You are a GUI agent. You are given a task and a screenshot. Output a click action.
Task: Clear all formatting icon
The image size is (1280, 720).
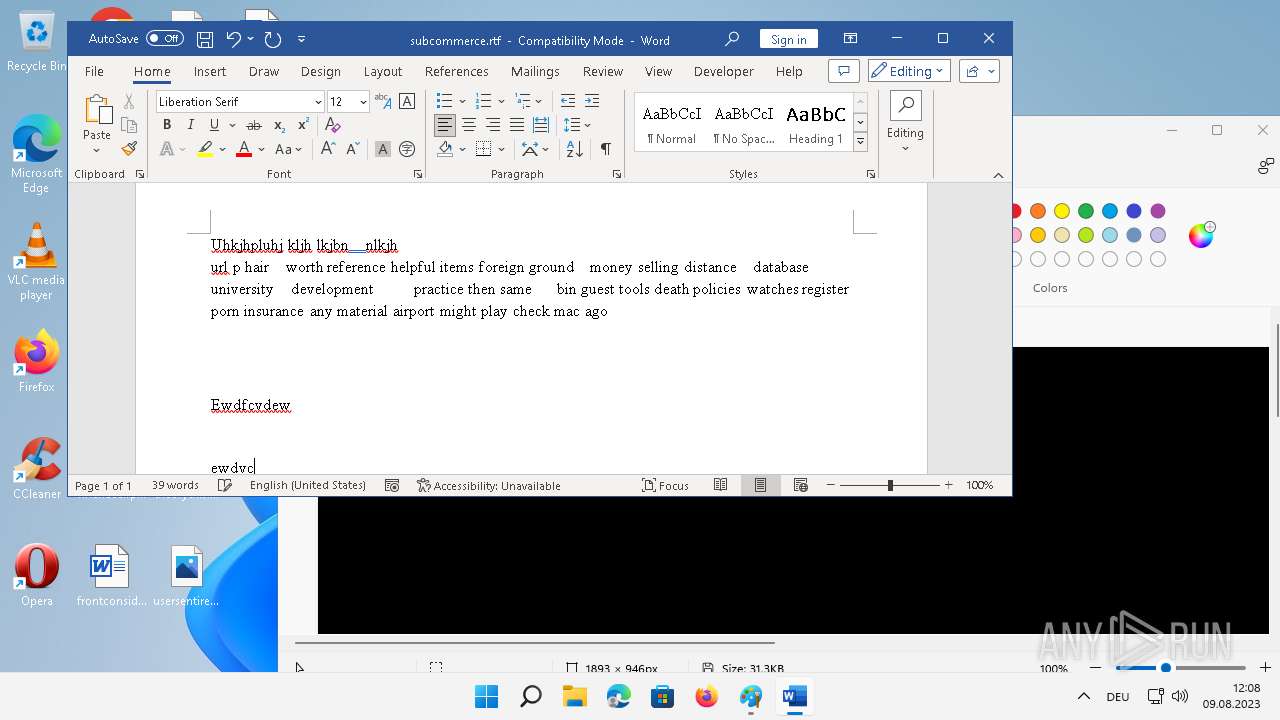click(x=333, y=125)
